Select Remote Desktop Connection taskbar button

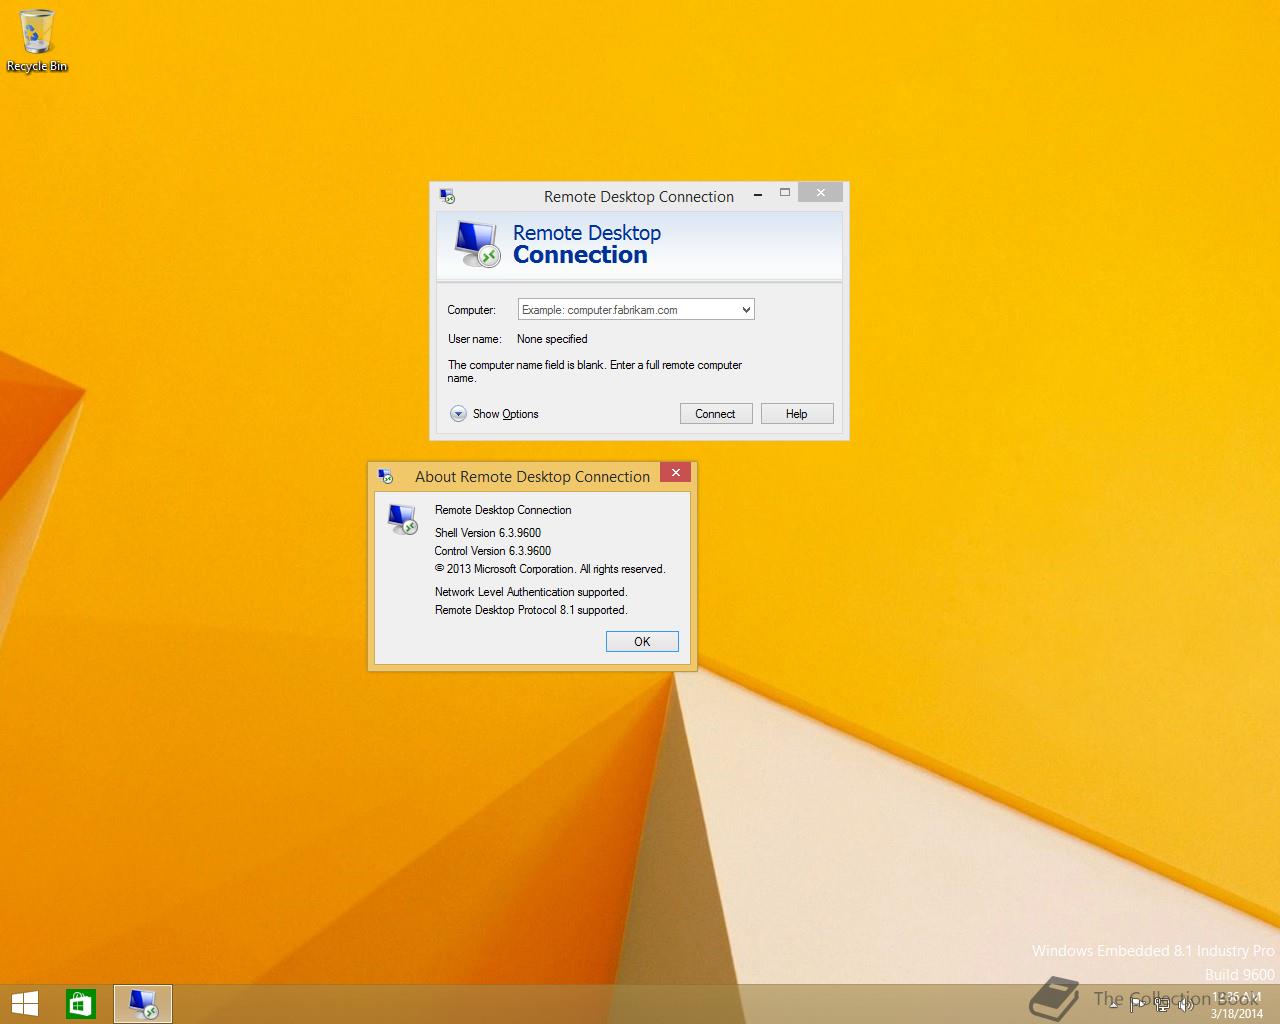pos(143,1004)
